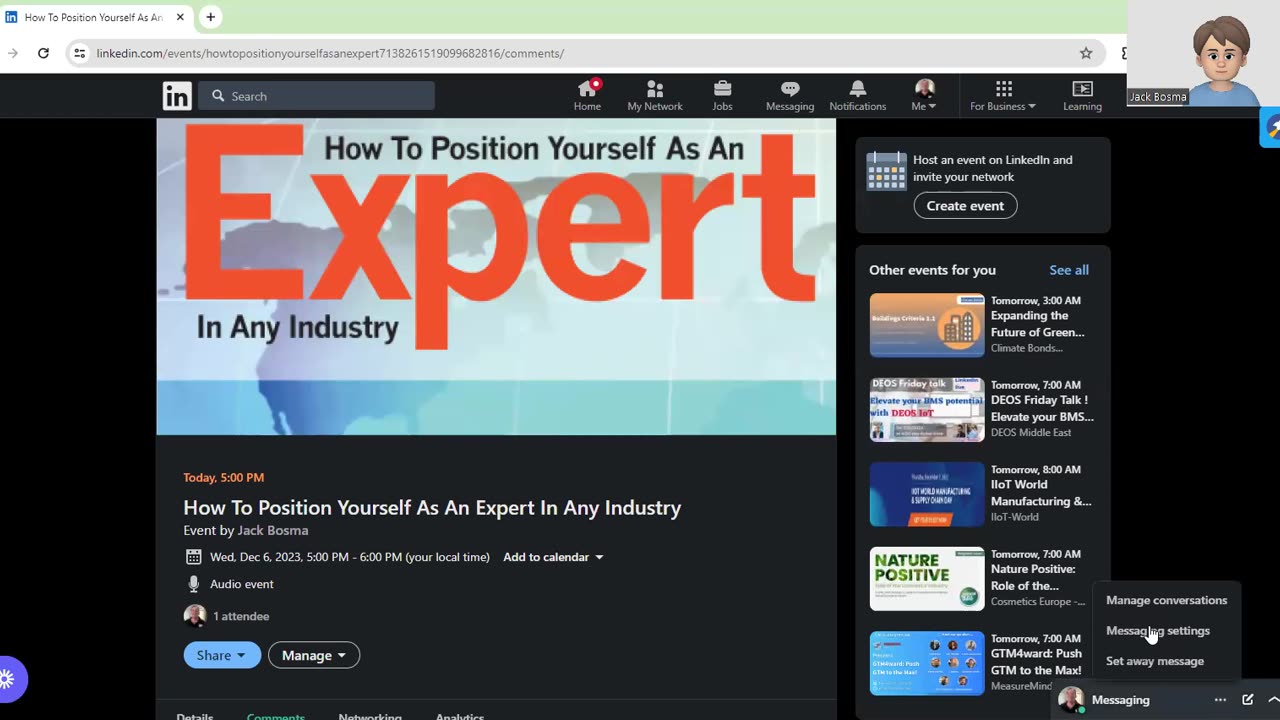Viewport: 1280px width, 720px height.
Task: Open the Manage dropdown button
Action: click(x=314, y=655)
